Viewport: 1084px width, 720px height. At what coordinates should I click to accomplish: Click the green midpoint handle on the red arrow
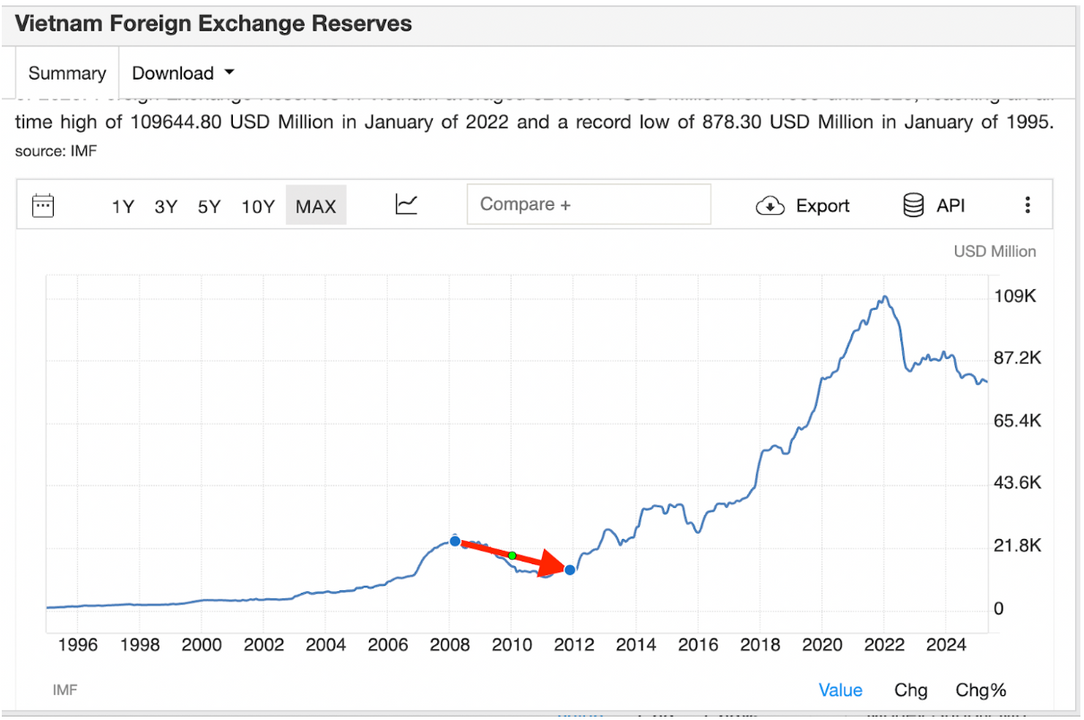pyautogui.click(x=512, y=555)
